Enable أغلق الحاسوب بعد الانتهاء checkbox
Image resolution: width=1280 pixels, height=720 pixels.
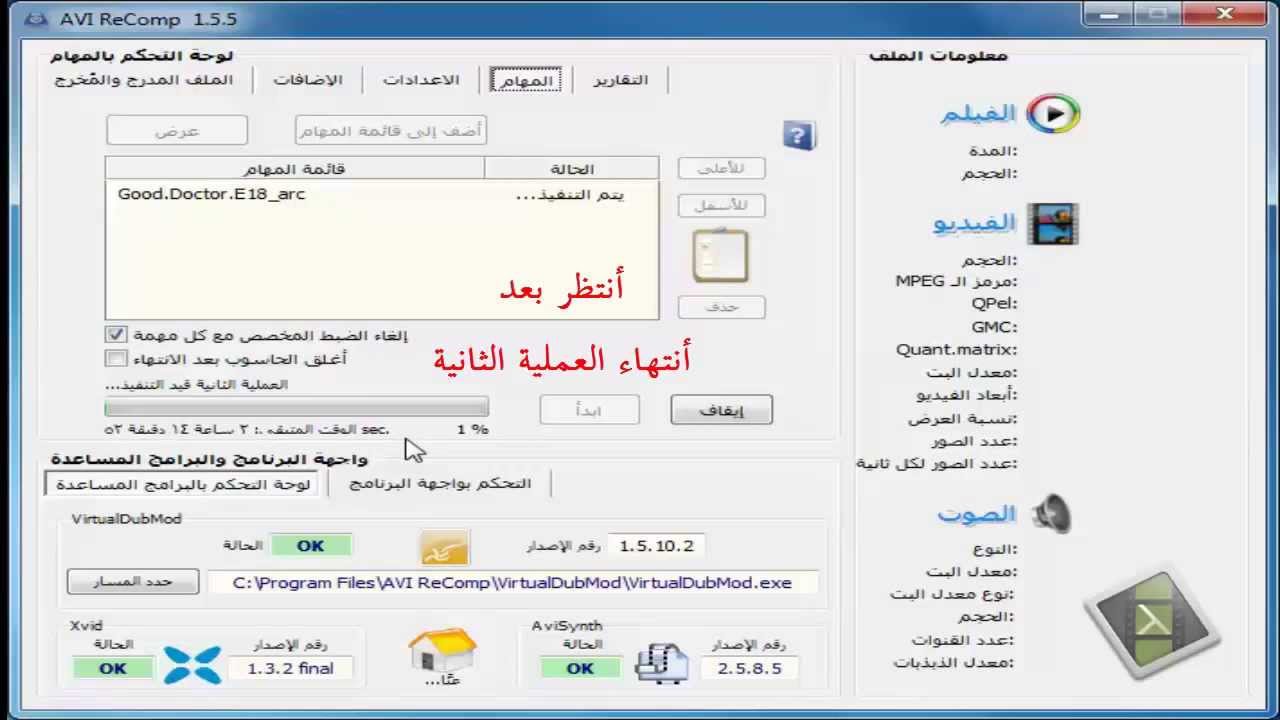pos(116,358)
